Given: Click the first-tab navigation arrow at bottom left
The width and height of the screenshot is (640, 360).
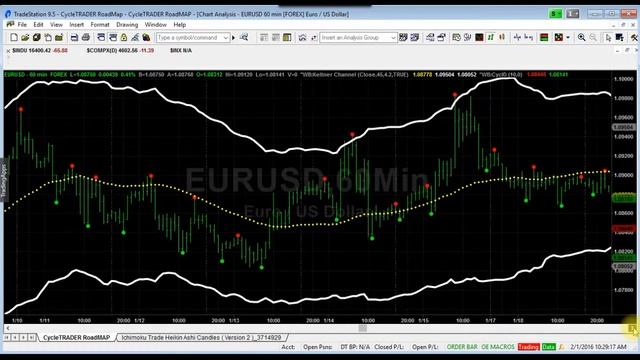Looking at the screenshot, I should [7, 338].
